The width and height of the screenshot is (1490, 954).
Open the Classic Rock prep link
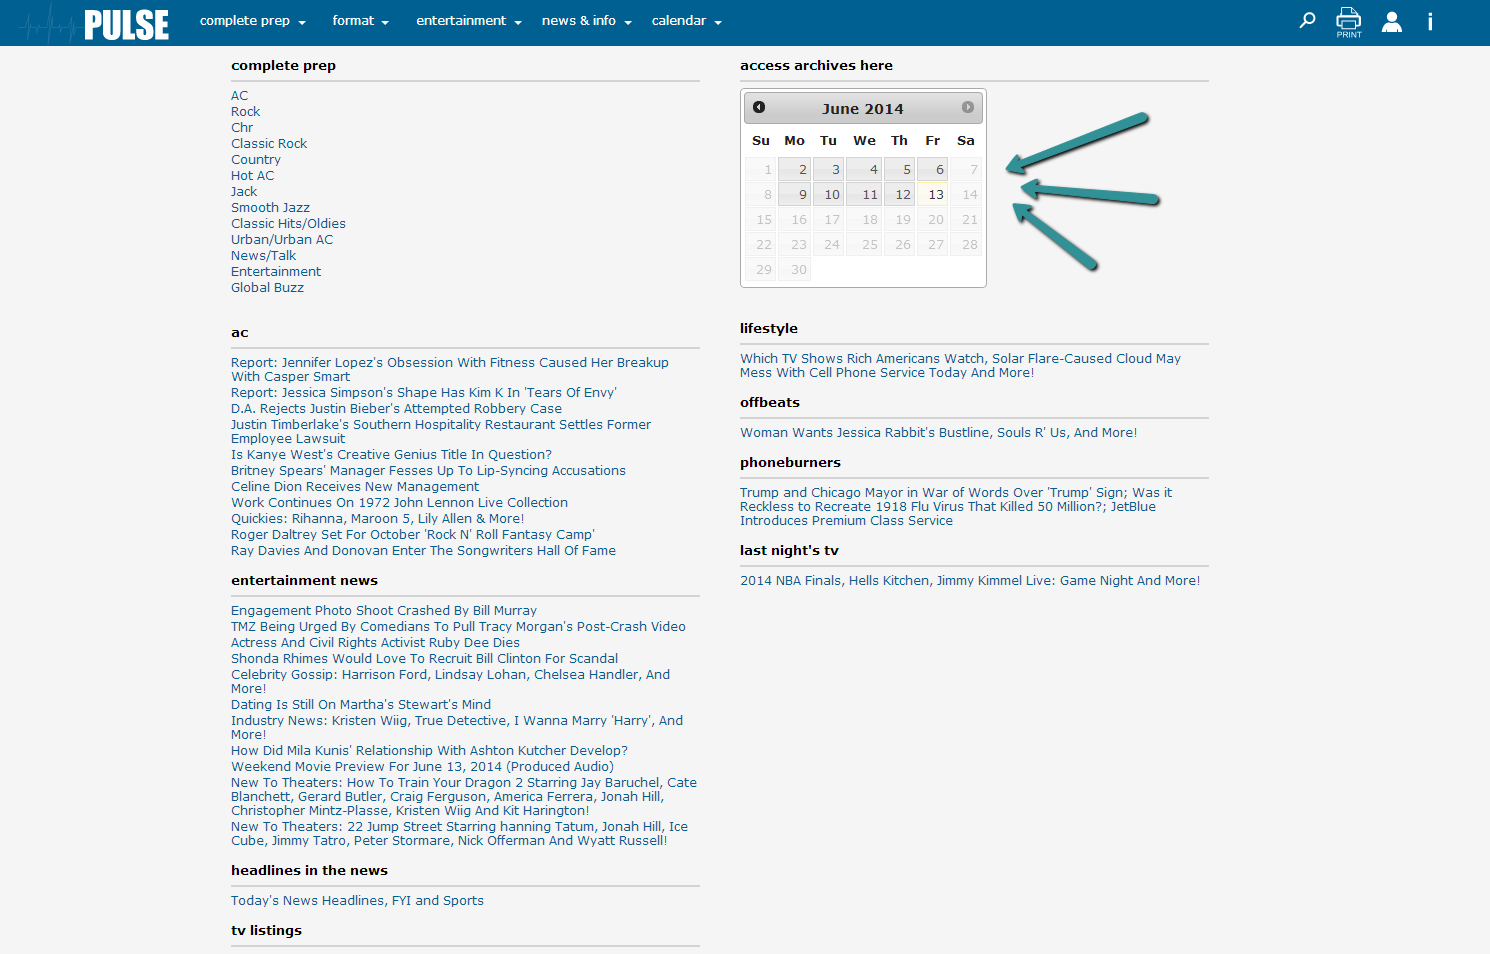269,144
